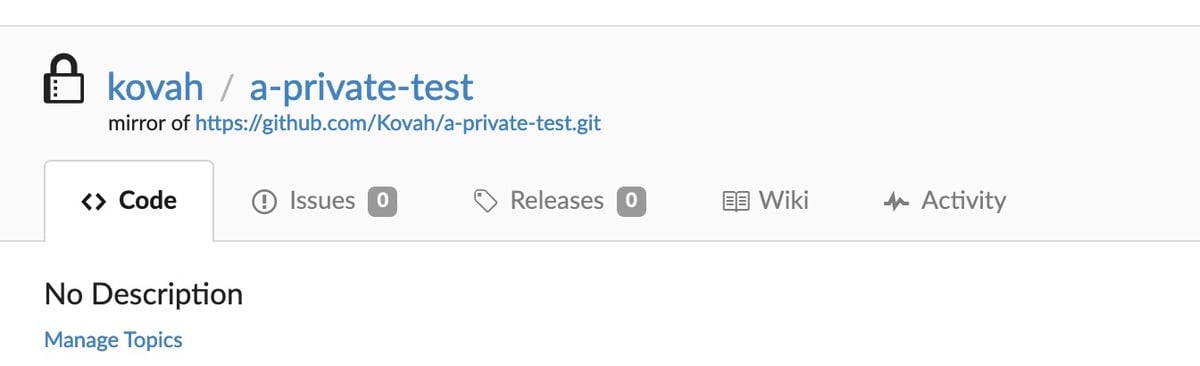
Task: Click the Manage Topics link
Action: click(113, 340)
